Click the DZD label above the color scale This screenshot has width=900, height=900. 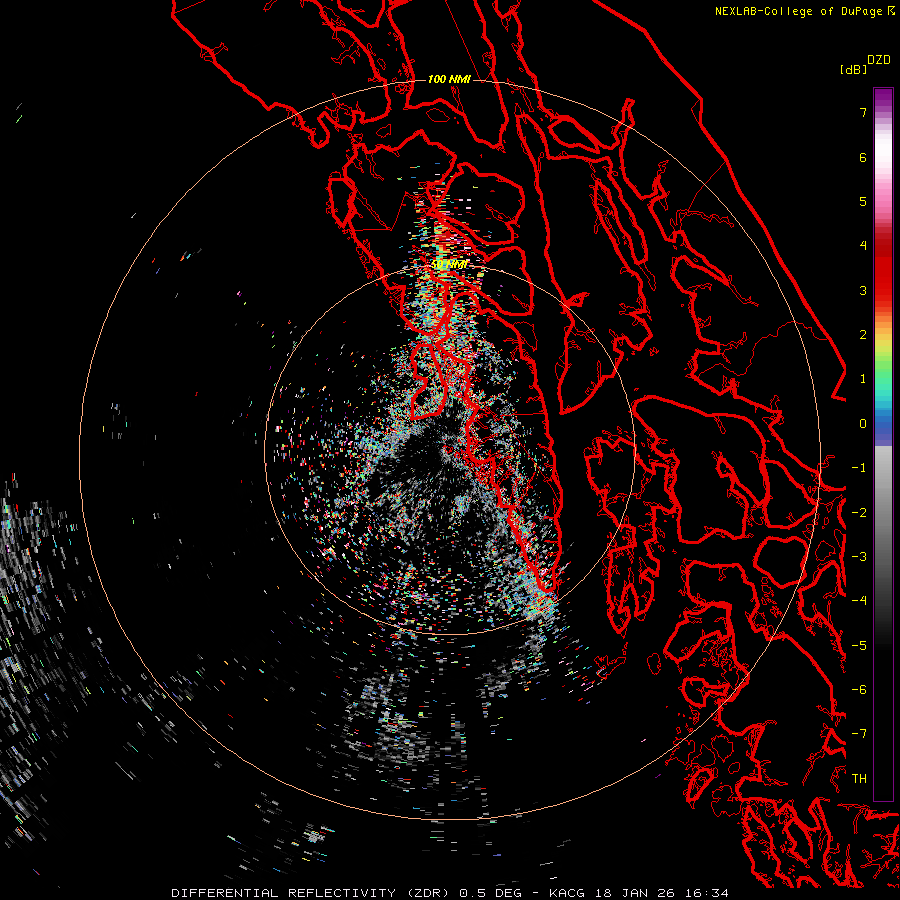click(879, 60)
